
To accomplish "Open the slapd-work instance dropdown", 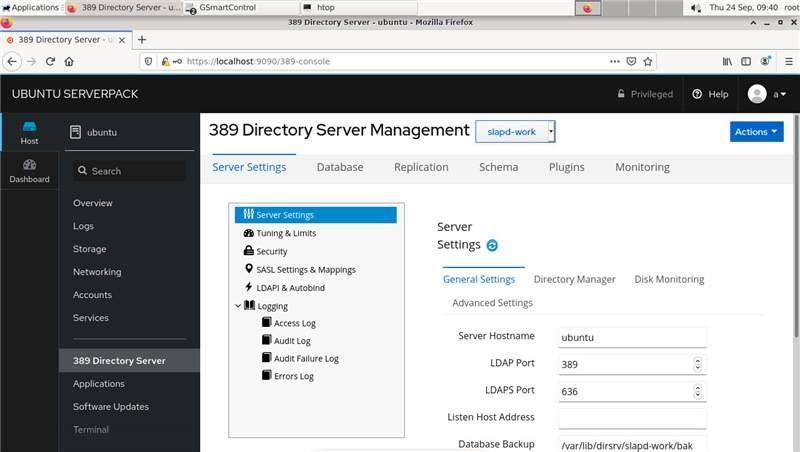I will (515, 132).
